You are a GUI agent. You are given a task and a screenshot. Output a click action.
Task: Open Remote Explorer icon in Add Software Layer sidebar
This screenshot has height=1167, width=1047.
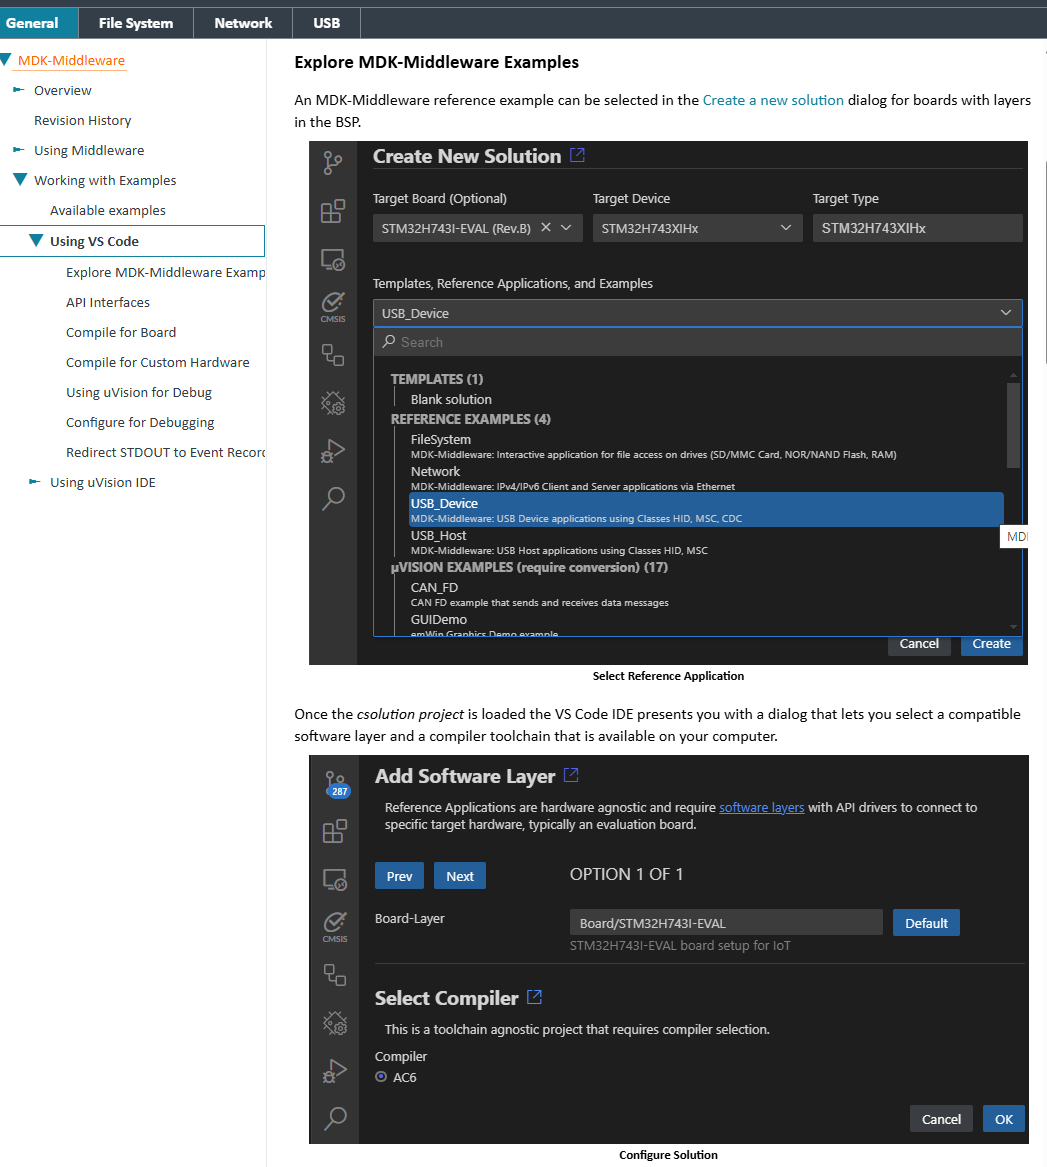point(335,880)
